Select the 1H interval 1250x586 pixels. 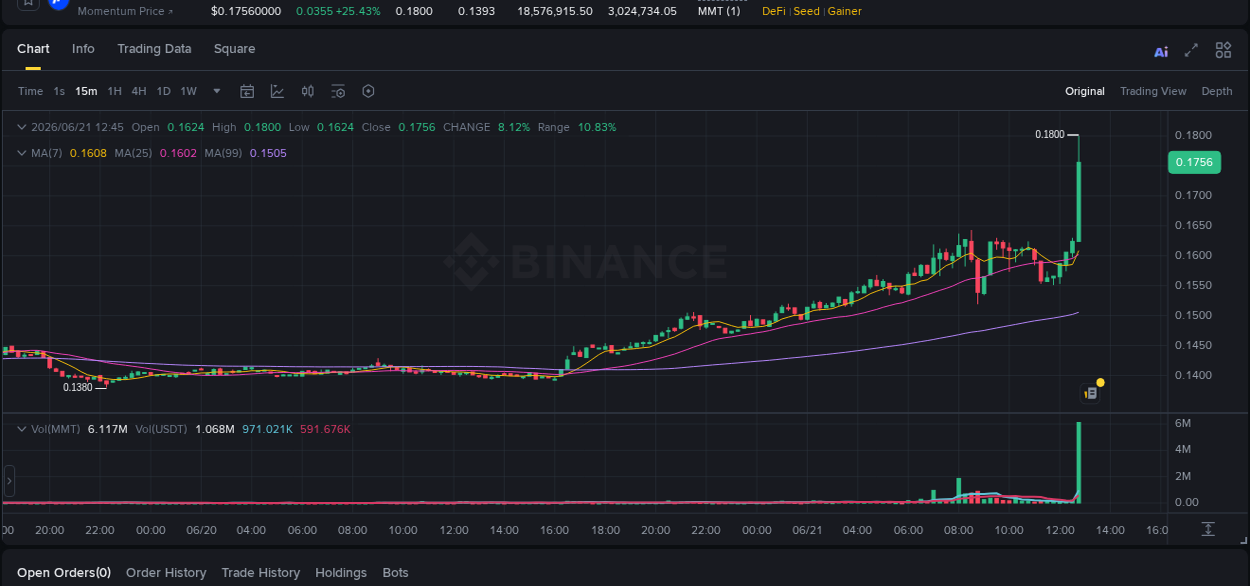click(x=114, y=91)
